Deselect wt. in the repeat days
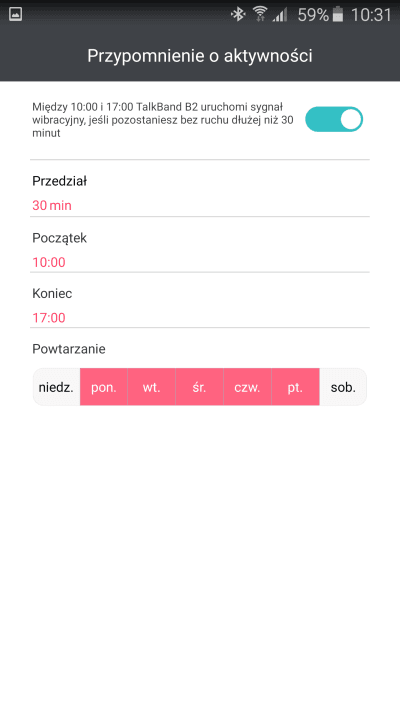 point(151,387)
